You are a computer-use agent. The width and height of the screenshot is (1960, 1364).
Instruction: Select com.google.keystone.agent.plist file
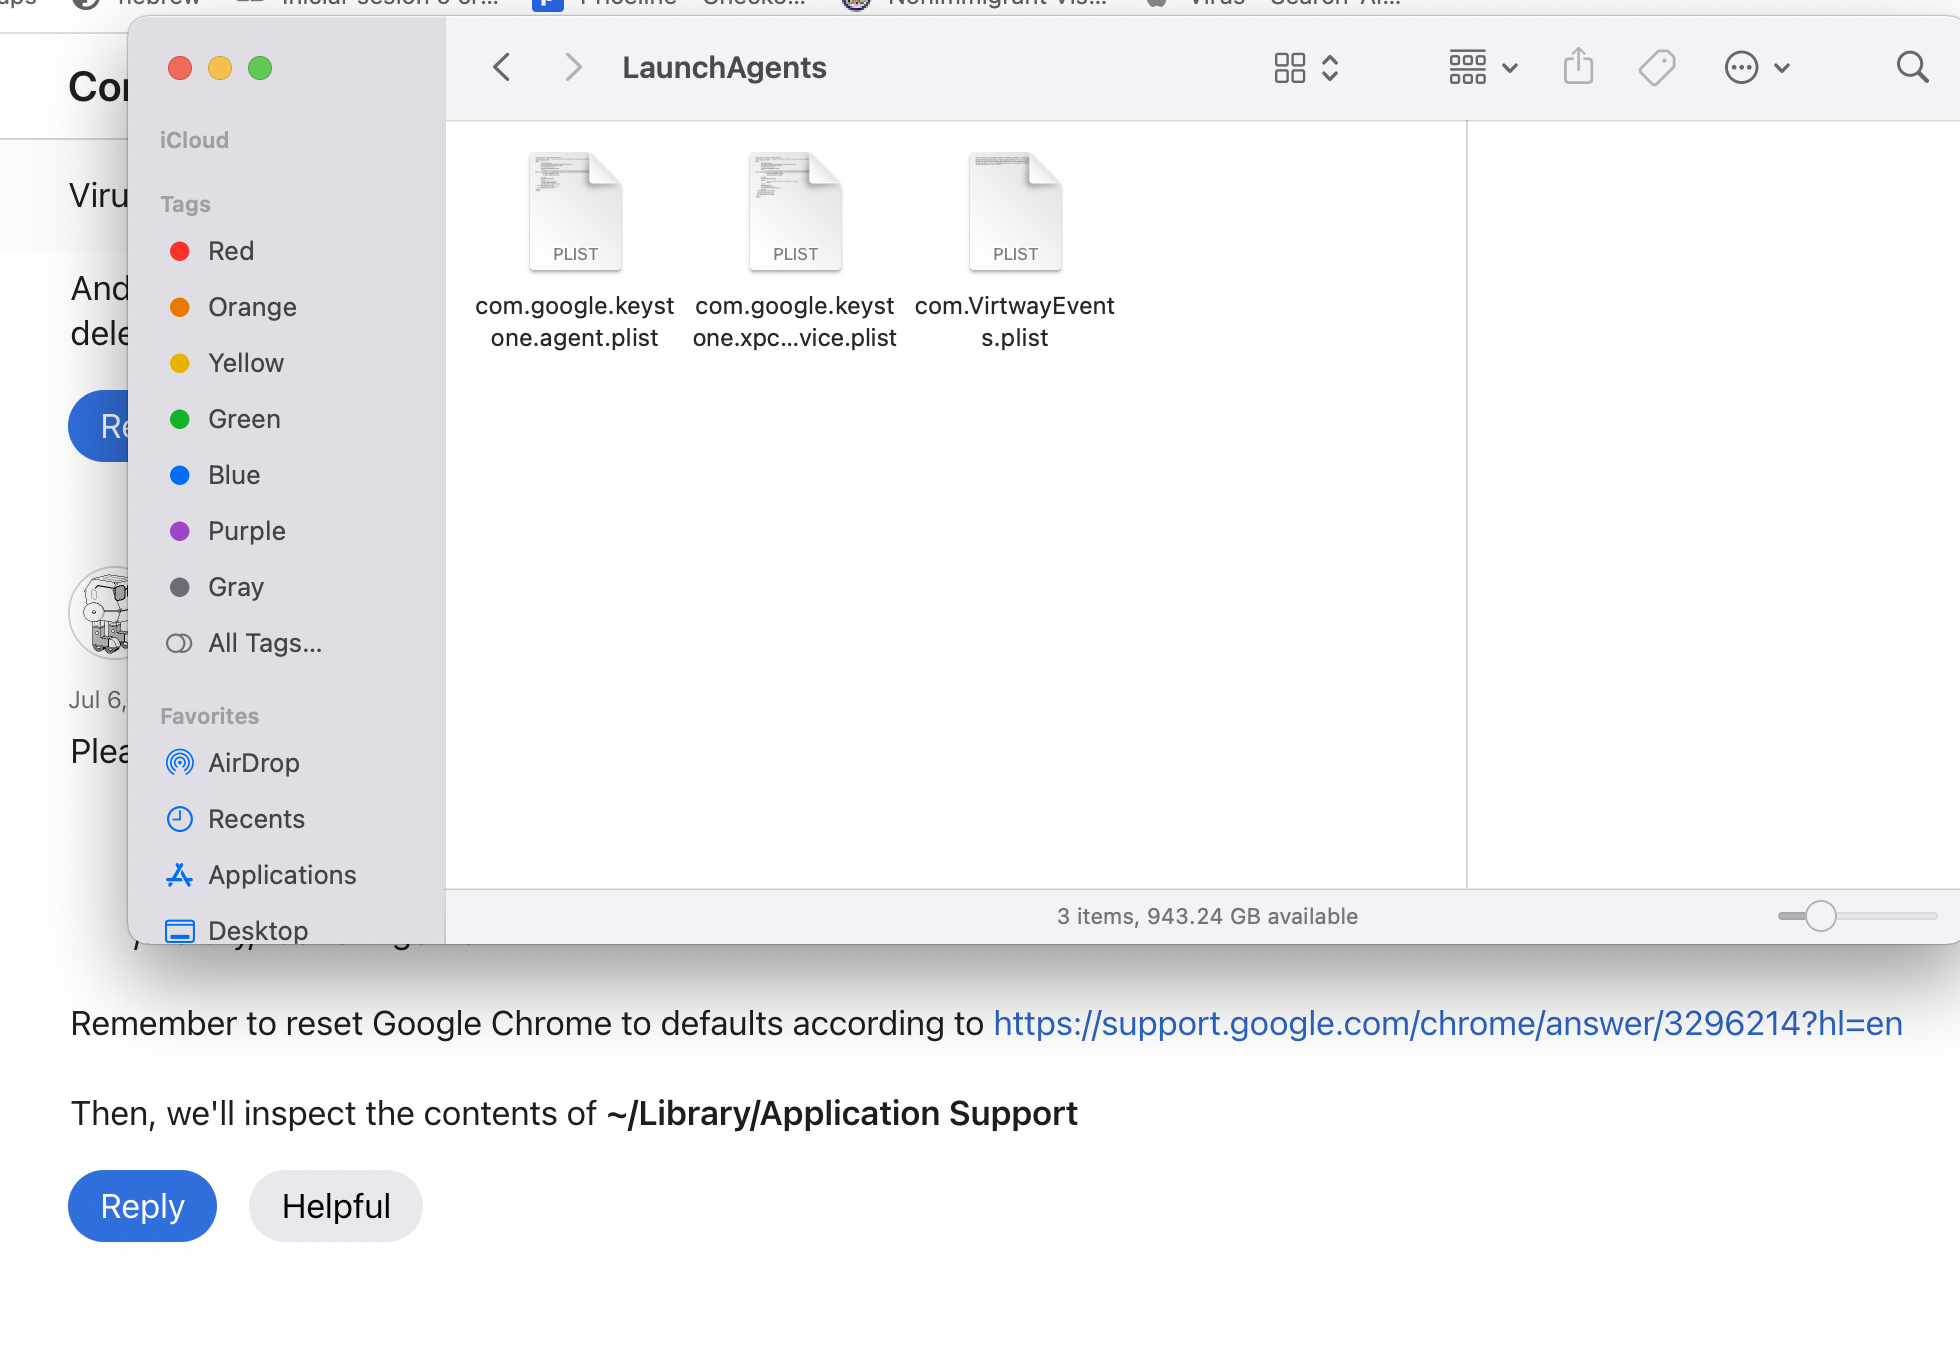coord(575,212)
